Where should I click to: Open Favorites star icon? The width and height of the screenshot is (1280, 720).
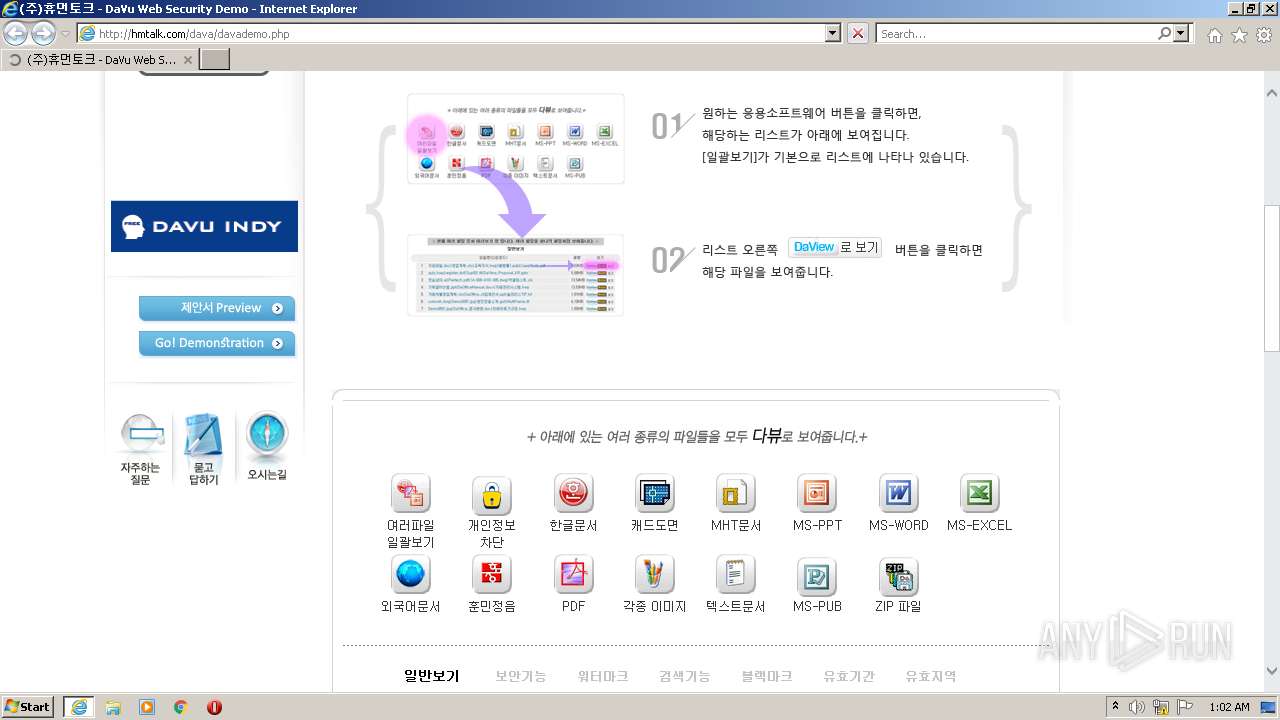coord(1239,35)
